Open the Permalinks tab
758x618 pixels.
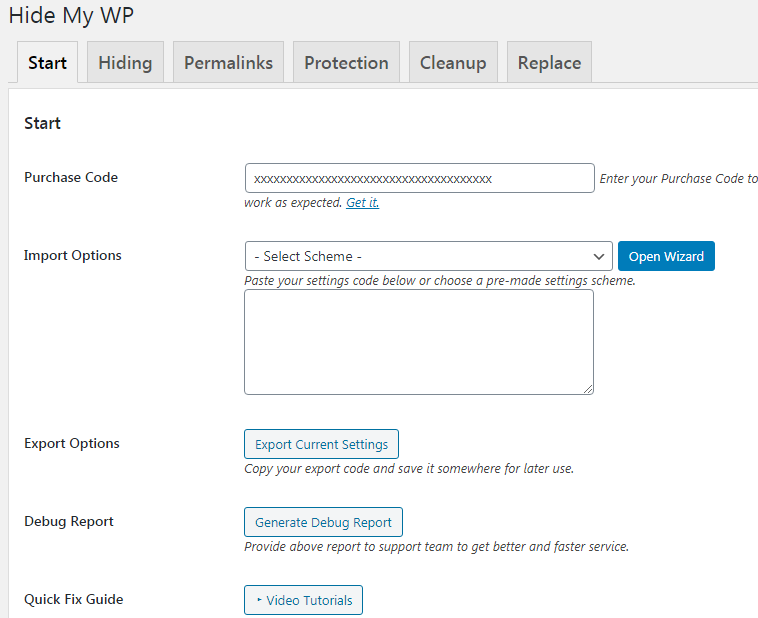228,62
